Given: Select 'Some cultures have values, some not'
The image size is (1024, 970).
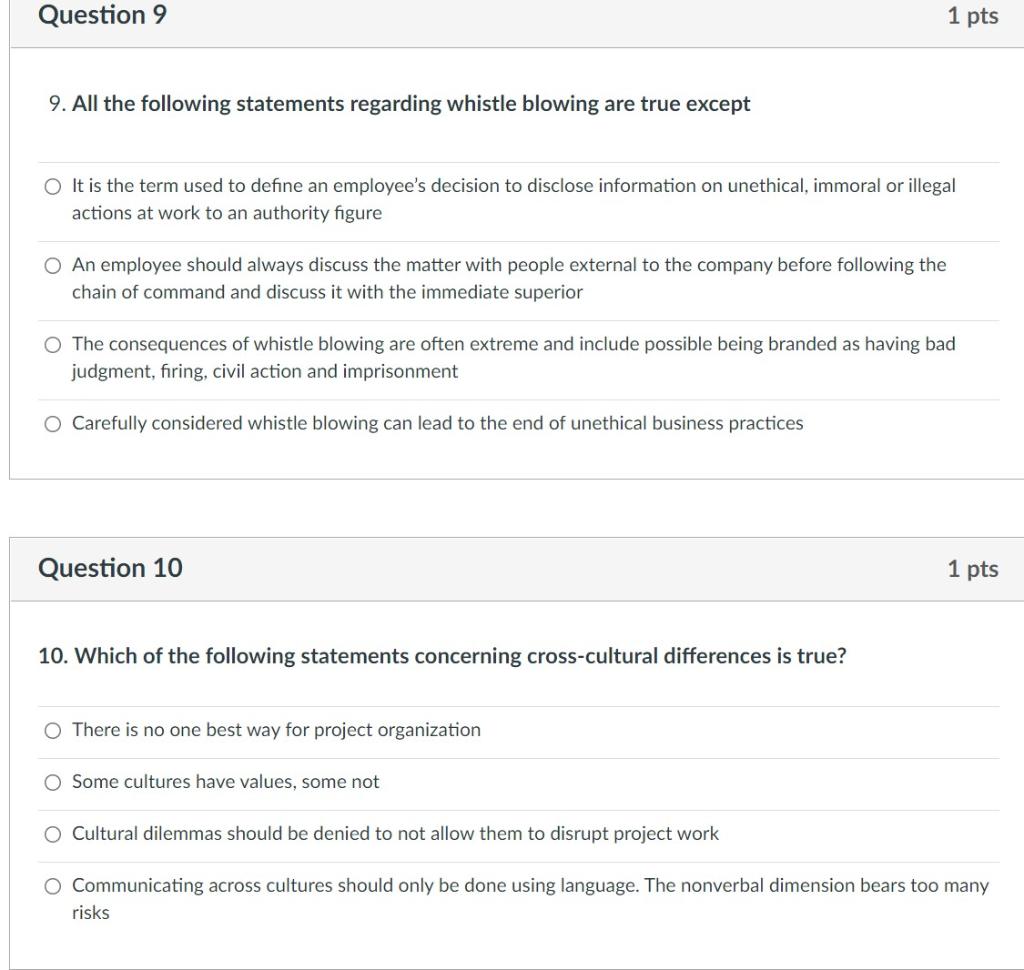Looking at the screenshot, I should tap(51, 783).
